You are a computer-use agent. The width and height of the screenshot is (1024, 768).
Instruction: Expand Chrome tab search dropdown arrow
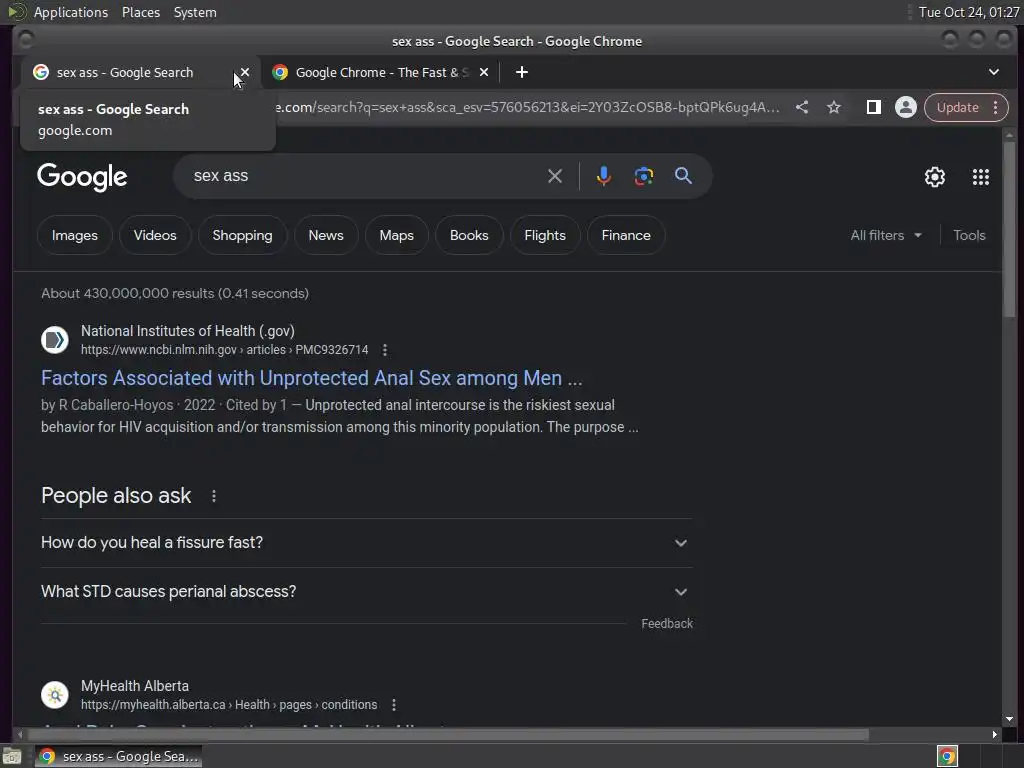coord(993,72)
